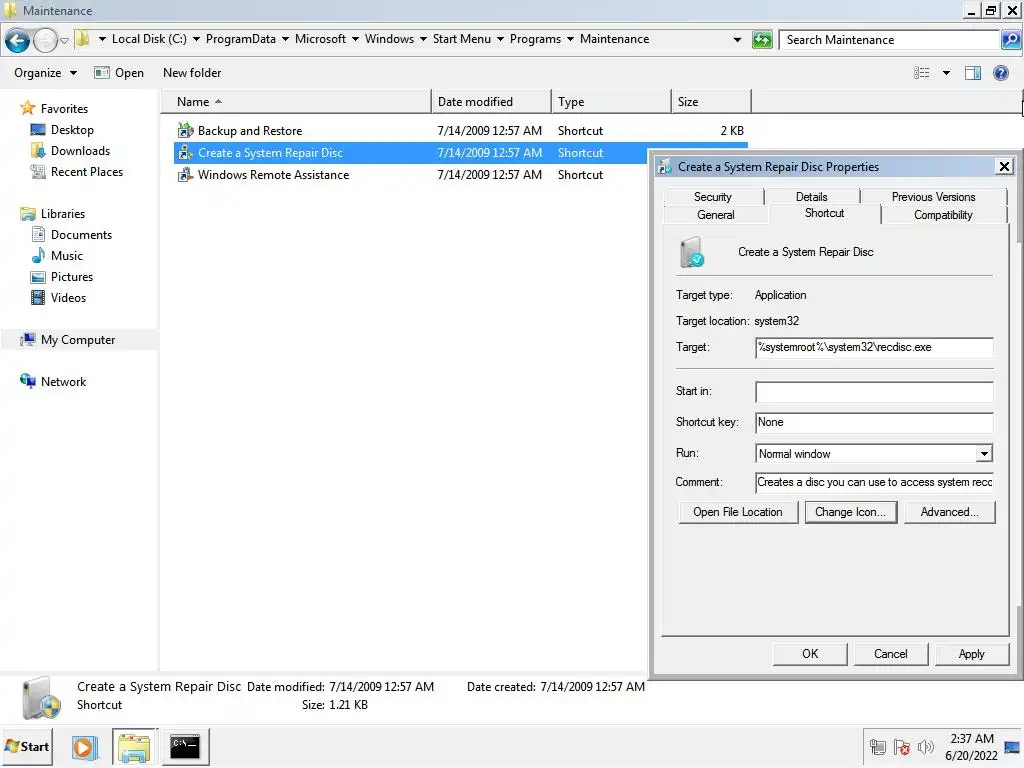The height and width of the screenshot is (768, 1024).
Task: Sort by the Type column header
Action: pyautogui.click(x=611, y=102)
